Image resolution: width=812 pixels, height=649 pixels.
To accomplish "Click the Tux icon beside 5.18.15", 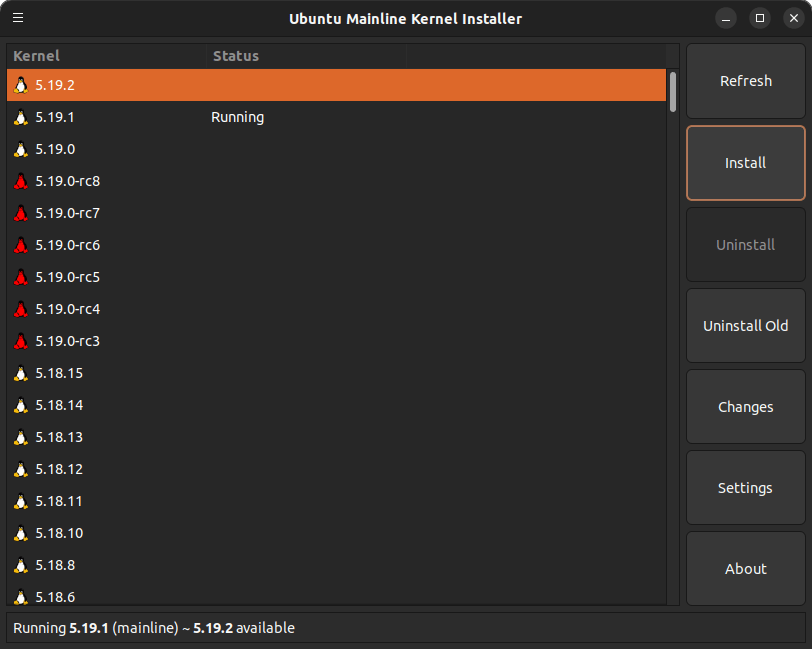I will (x=21, y=373).
